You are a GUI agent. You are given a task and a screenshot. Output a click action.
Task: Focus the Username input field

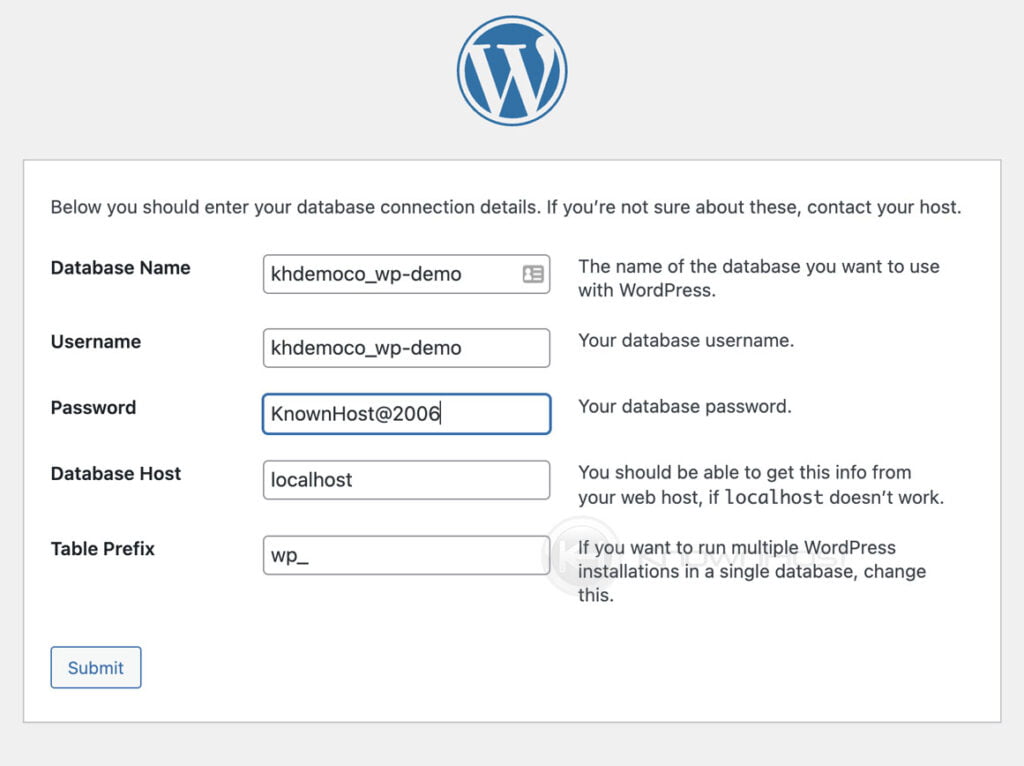[x=406, y=348]
